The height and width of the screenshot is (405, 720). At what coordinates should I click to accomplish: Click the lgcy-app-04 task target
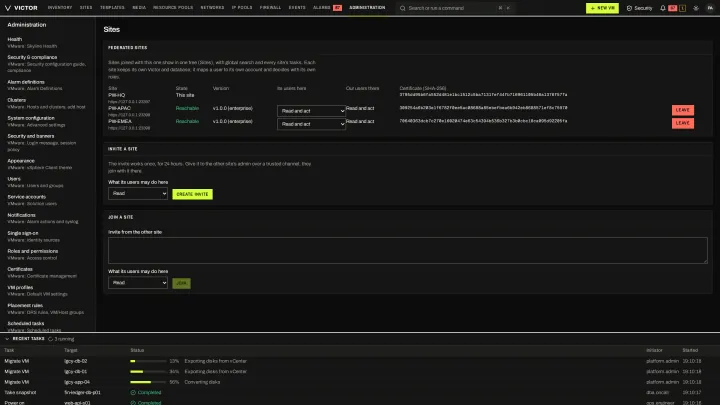[x=77, y=382]
